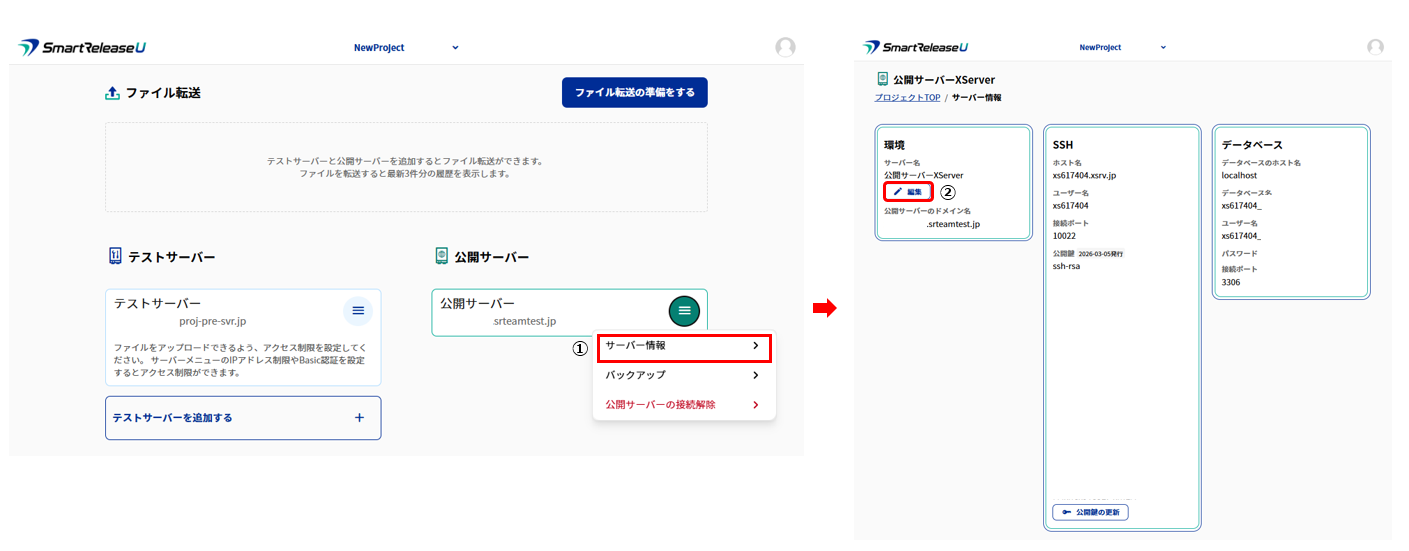Open user avatar in left screen header
This screenshot has width=1409, height=551.
785,47
